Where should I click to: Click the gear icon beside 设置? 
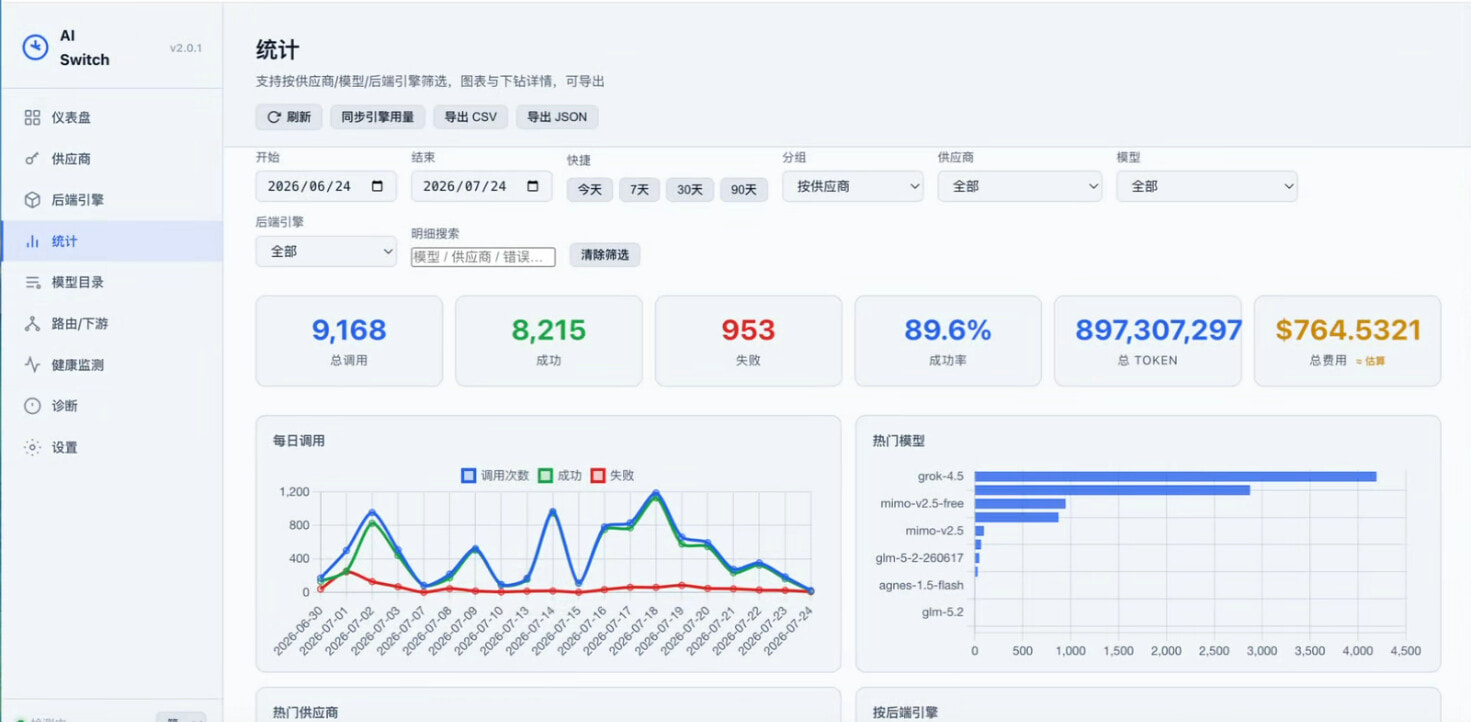[32, 447]
